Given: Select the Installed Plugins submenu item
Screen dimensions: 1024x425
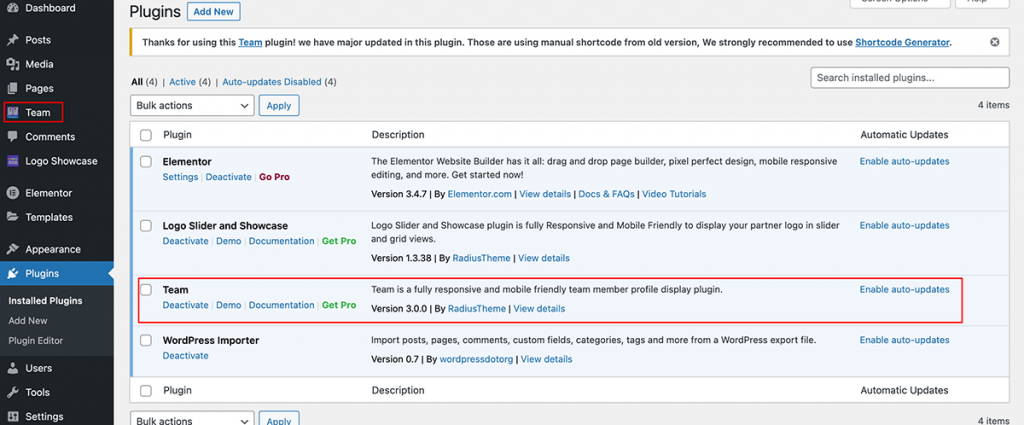Looking at the screenshot, I should point(45,301).
